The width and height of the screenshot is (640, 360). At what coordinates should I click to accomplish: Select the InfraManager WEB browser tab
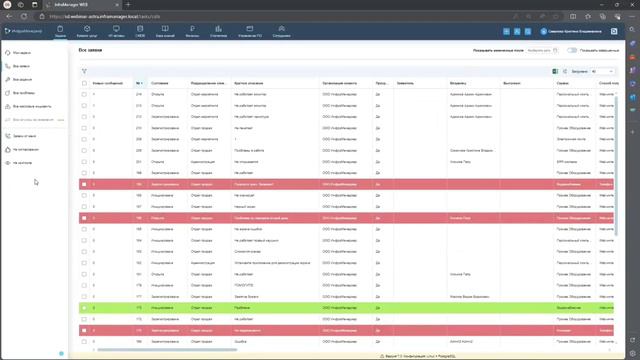click(82, 4)
